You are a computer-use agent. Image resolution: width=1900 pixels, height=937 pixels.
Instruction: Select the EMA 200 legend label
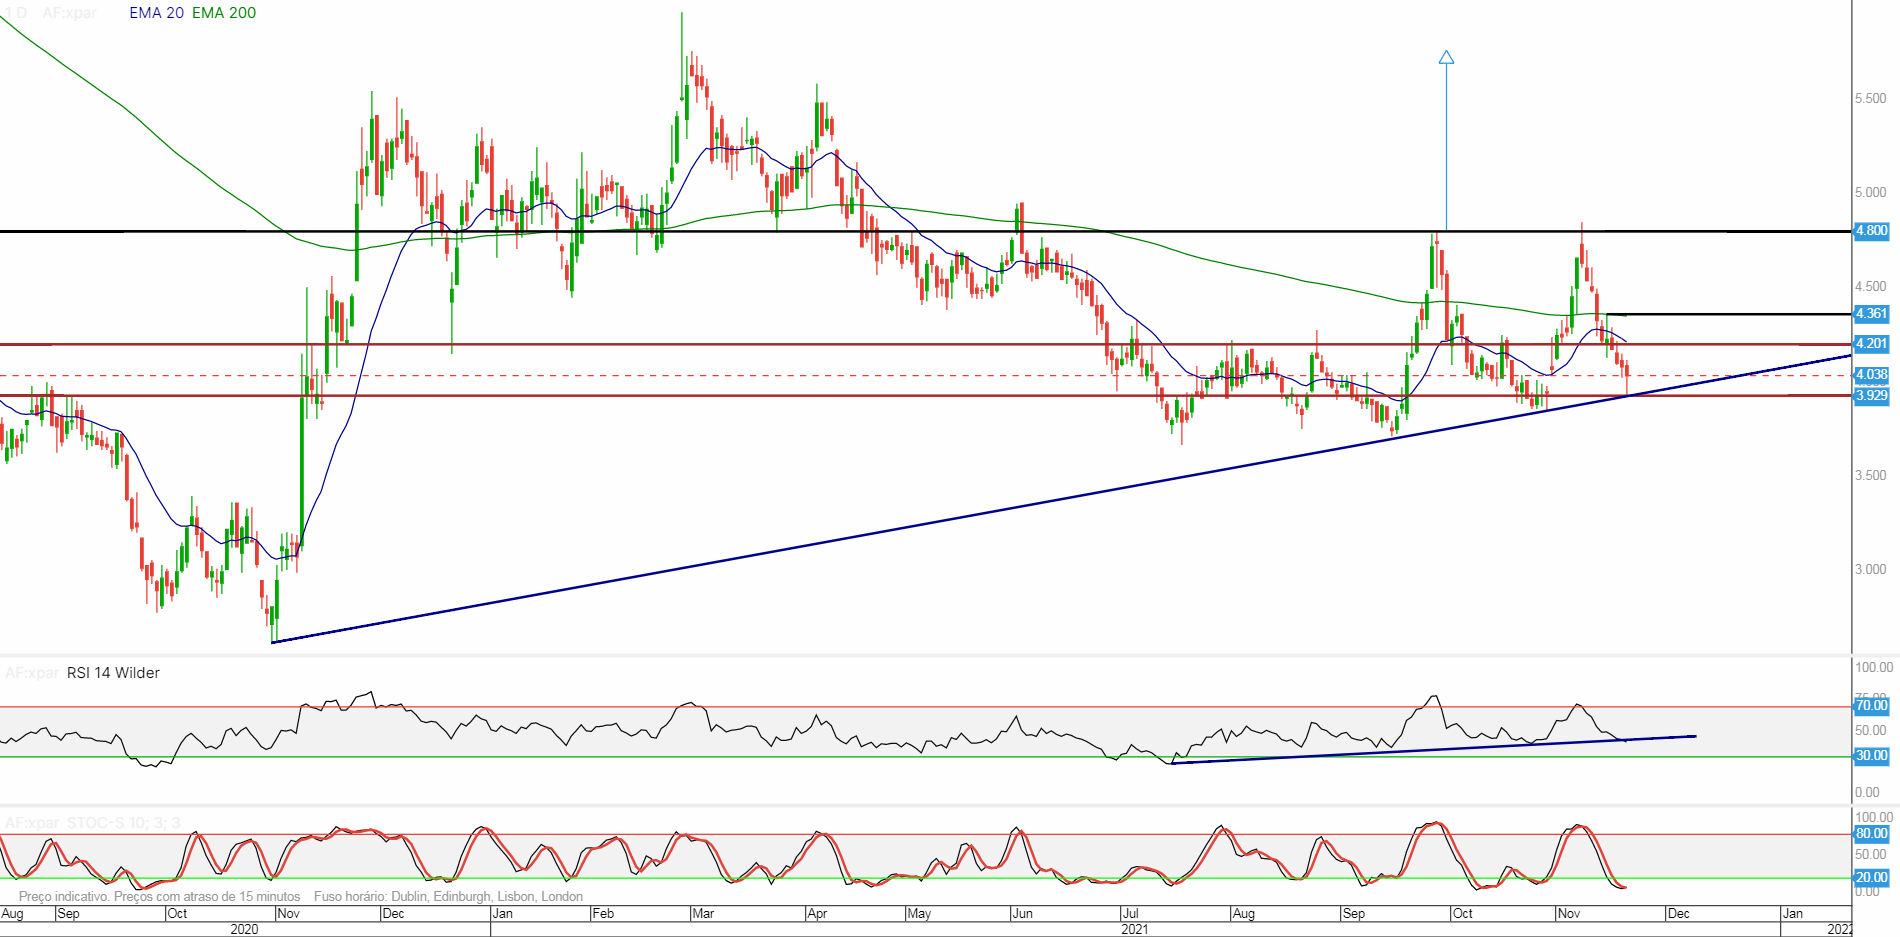pos(224,13)
